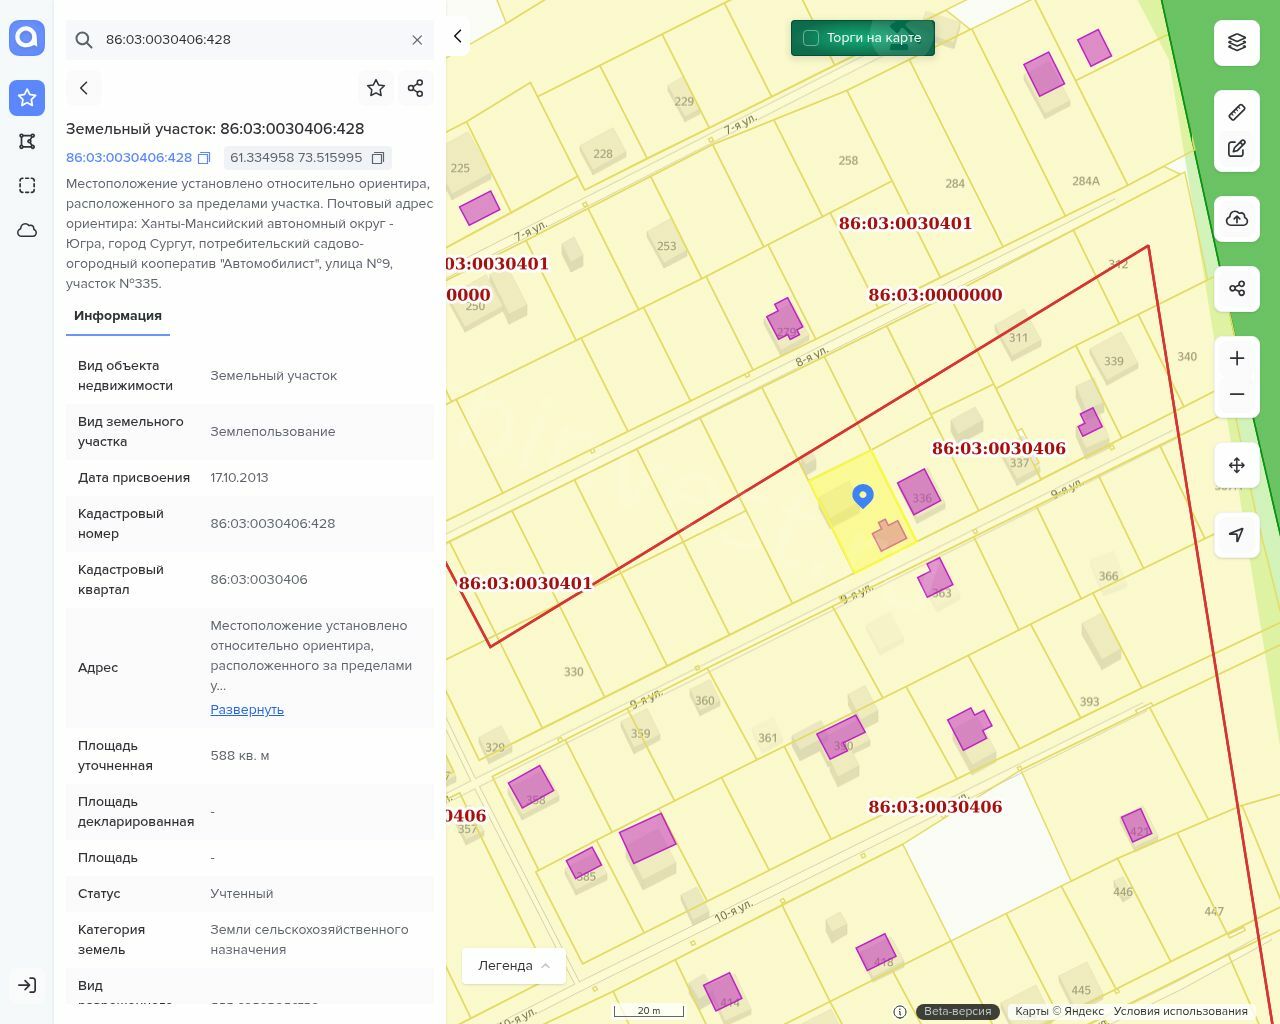The width and height of the screenshot is (1280, 1024).
Task: Expand address with Развернуть link
Action: (247, 709)
